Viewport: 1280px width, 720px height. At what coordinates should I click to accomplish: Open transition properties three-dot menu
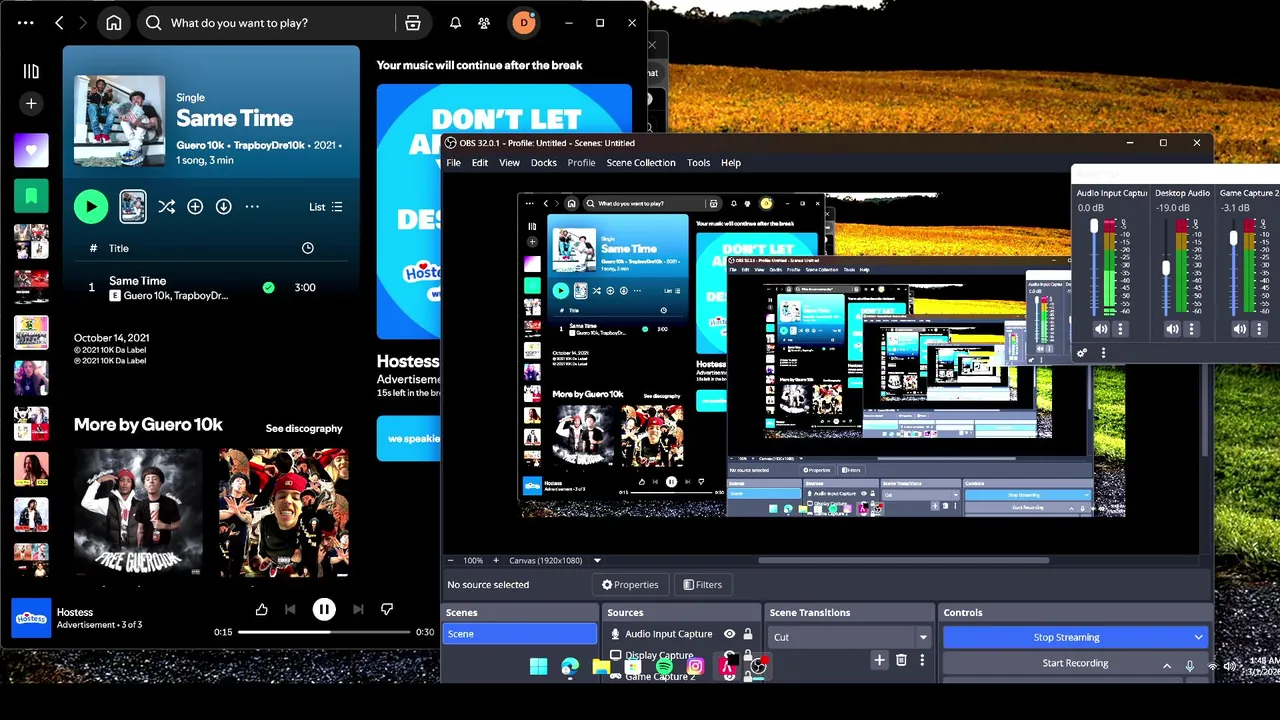click(x=922, y=660)
